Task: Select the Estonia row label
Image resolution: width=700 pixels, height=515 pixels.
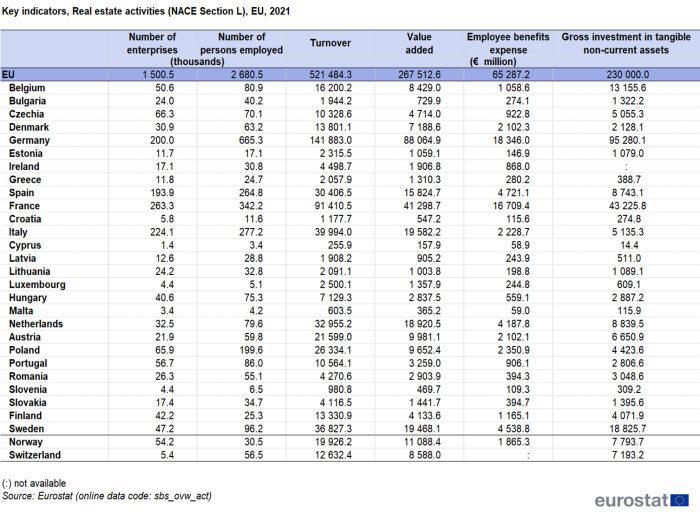Action: pyautogui.click(x=25, y=154)
